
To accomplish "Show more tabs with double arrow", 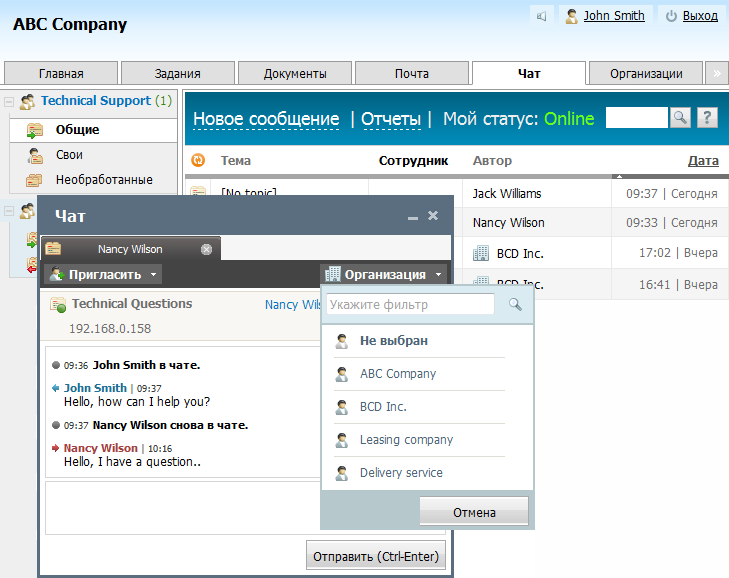I will (717, 73).
